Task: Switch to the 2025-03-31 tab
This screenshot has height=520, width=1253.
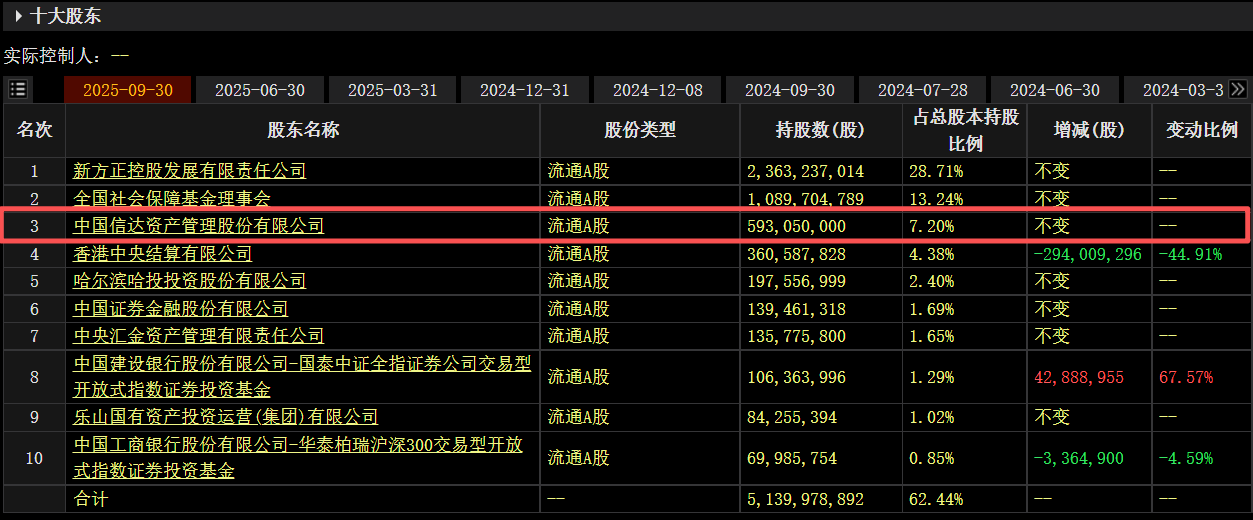Action: pyautogui.click(x=393, y=90)
